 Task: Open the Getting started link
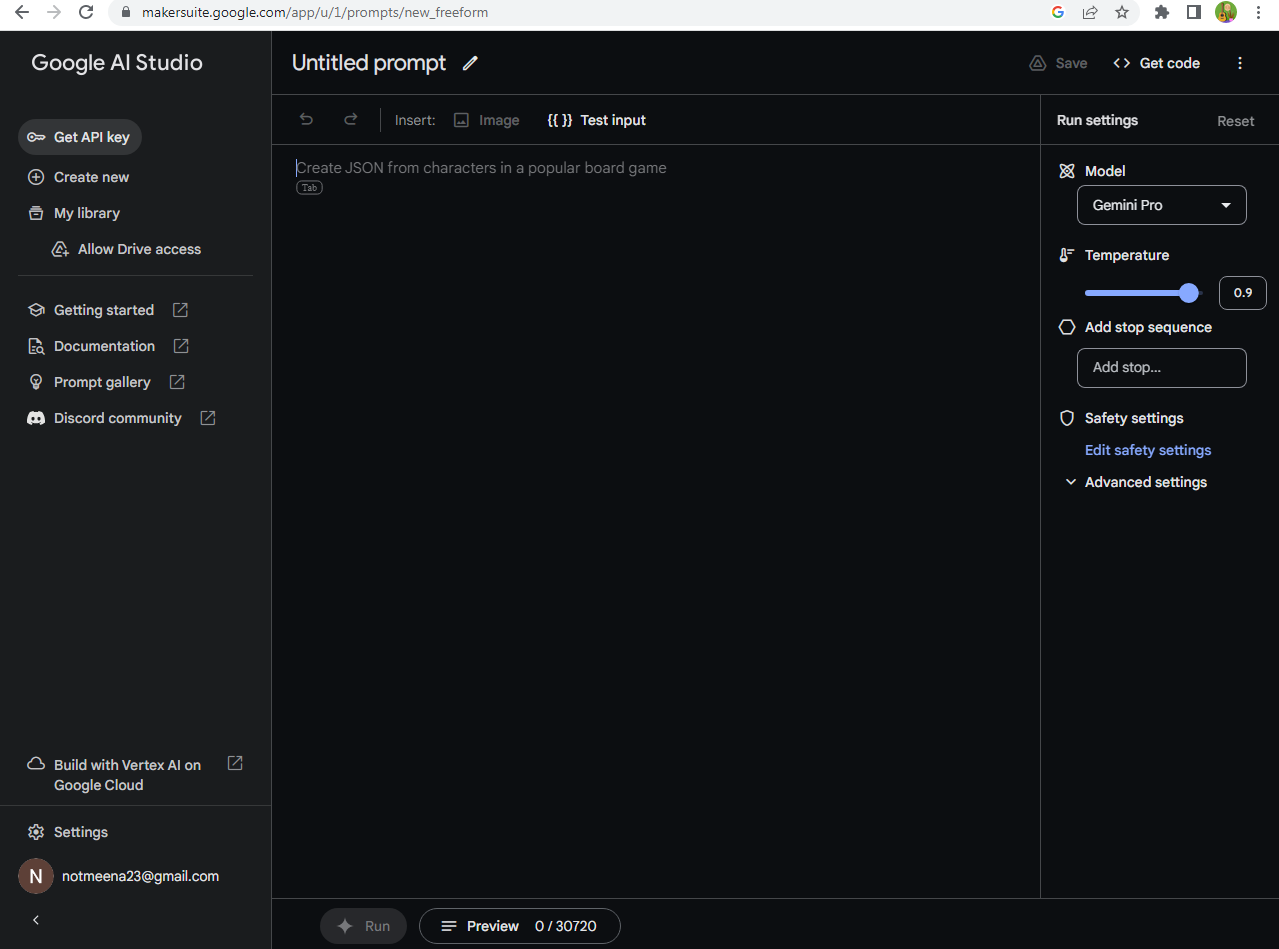tap(104, 310)
